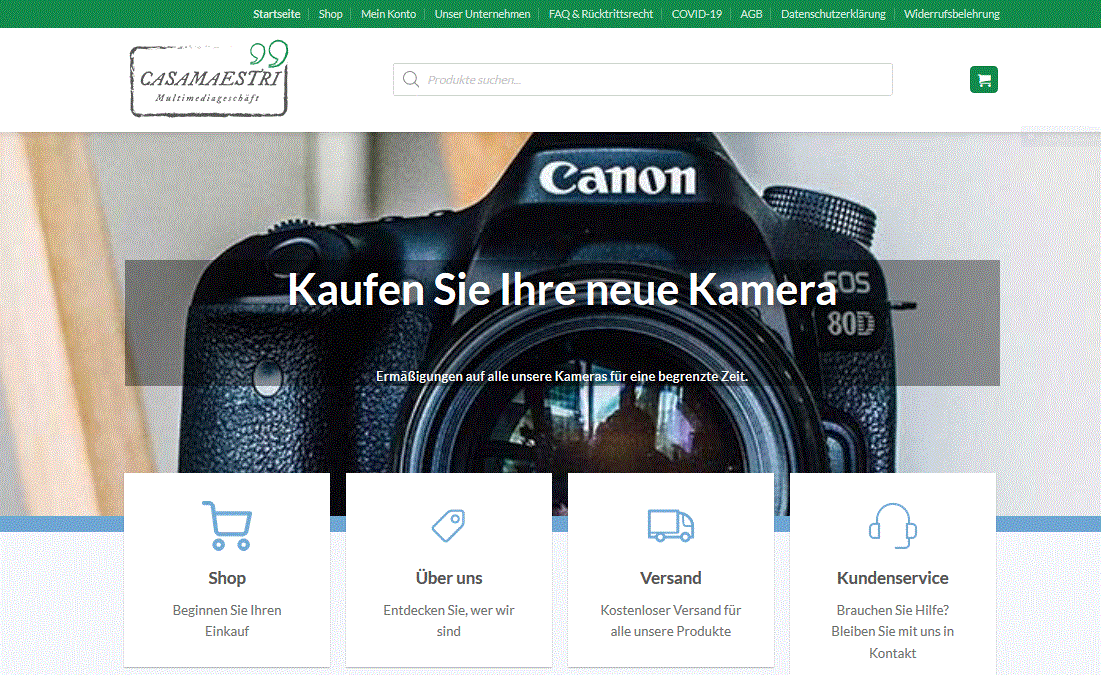Image resolution: width=1101 pixels, height=675 pixels.
Task: Open Widerrufsbelehrung menu item
Action: tap(951, 14)
